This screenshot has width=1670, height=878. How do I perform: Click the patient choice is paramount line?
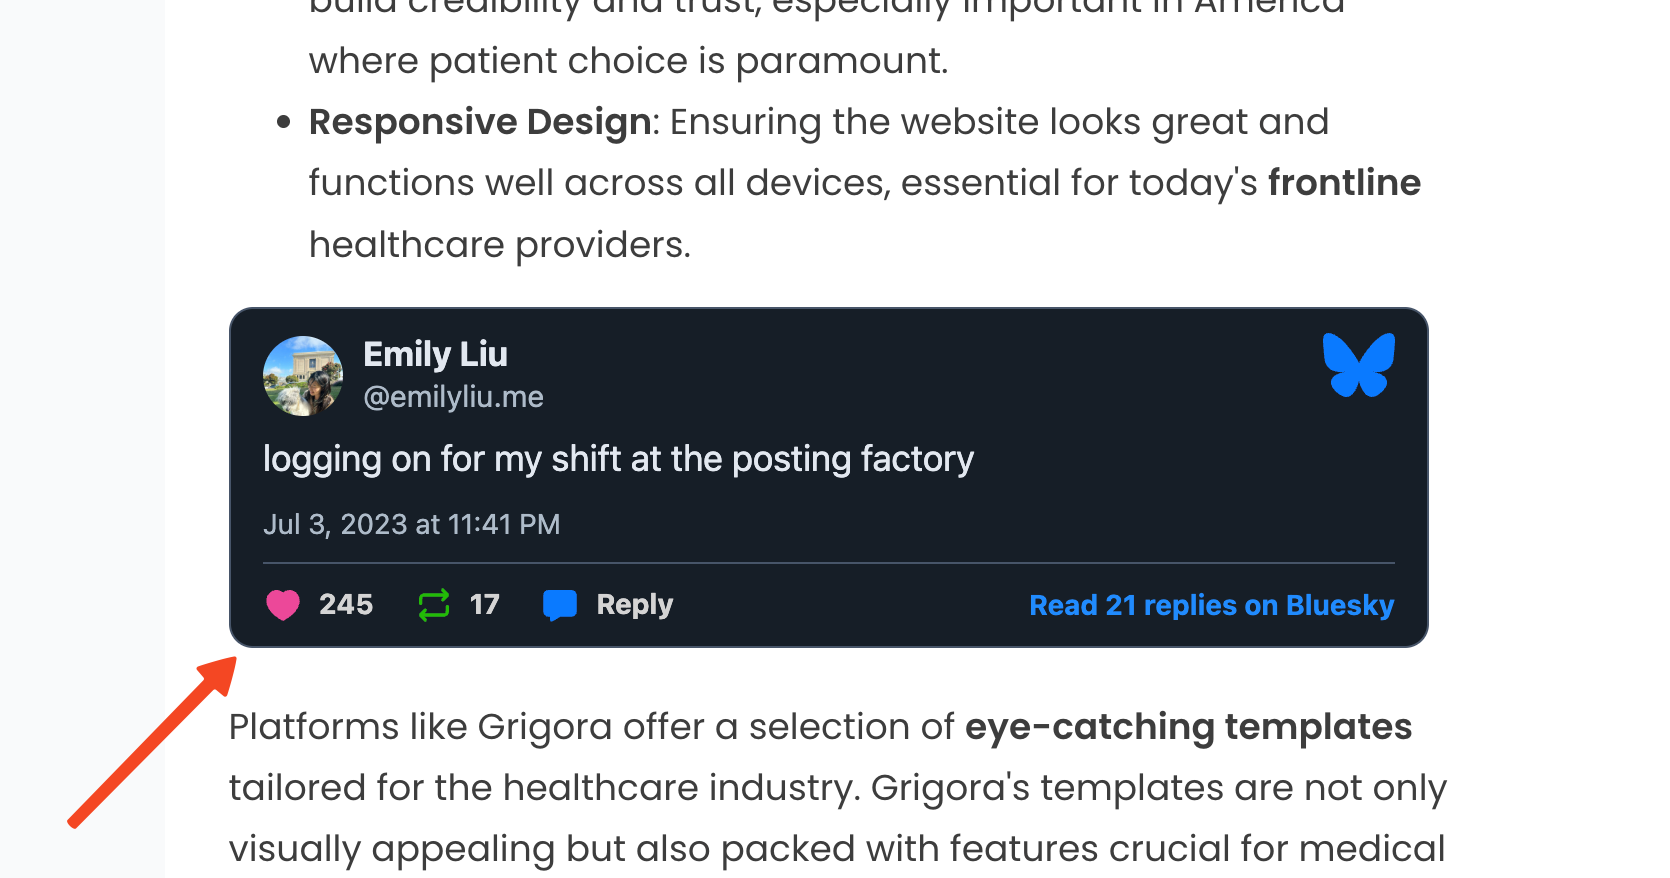coord(628,61)
